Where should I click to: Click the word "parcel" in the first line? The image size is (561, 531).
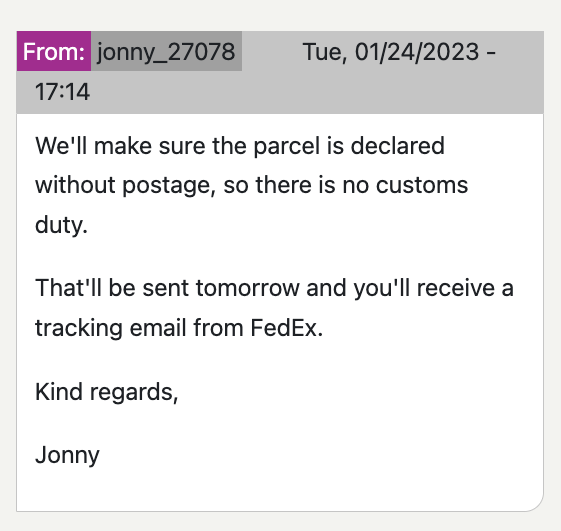coord(287,147)
